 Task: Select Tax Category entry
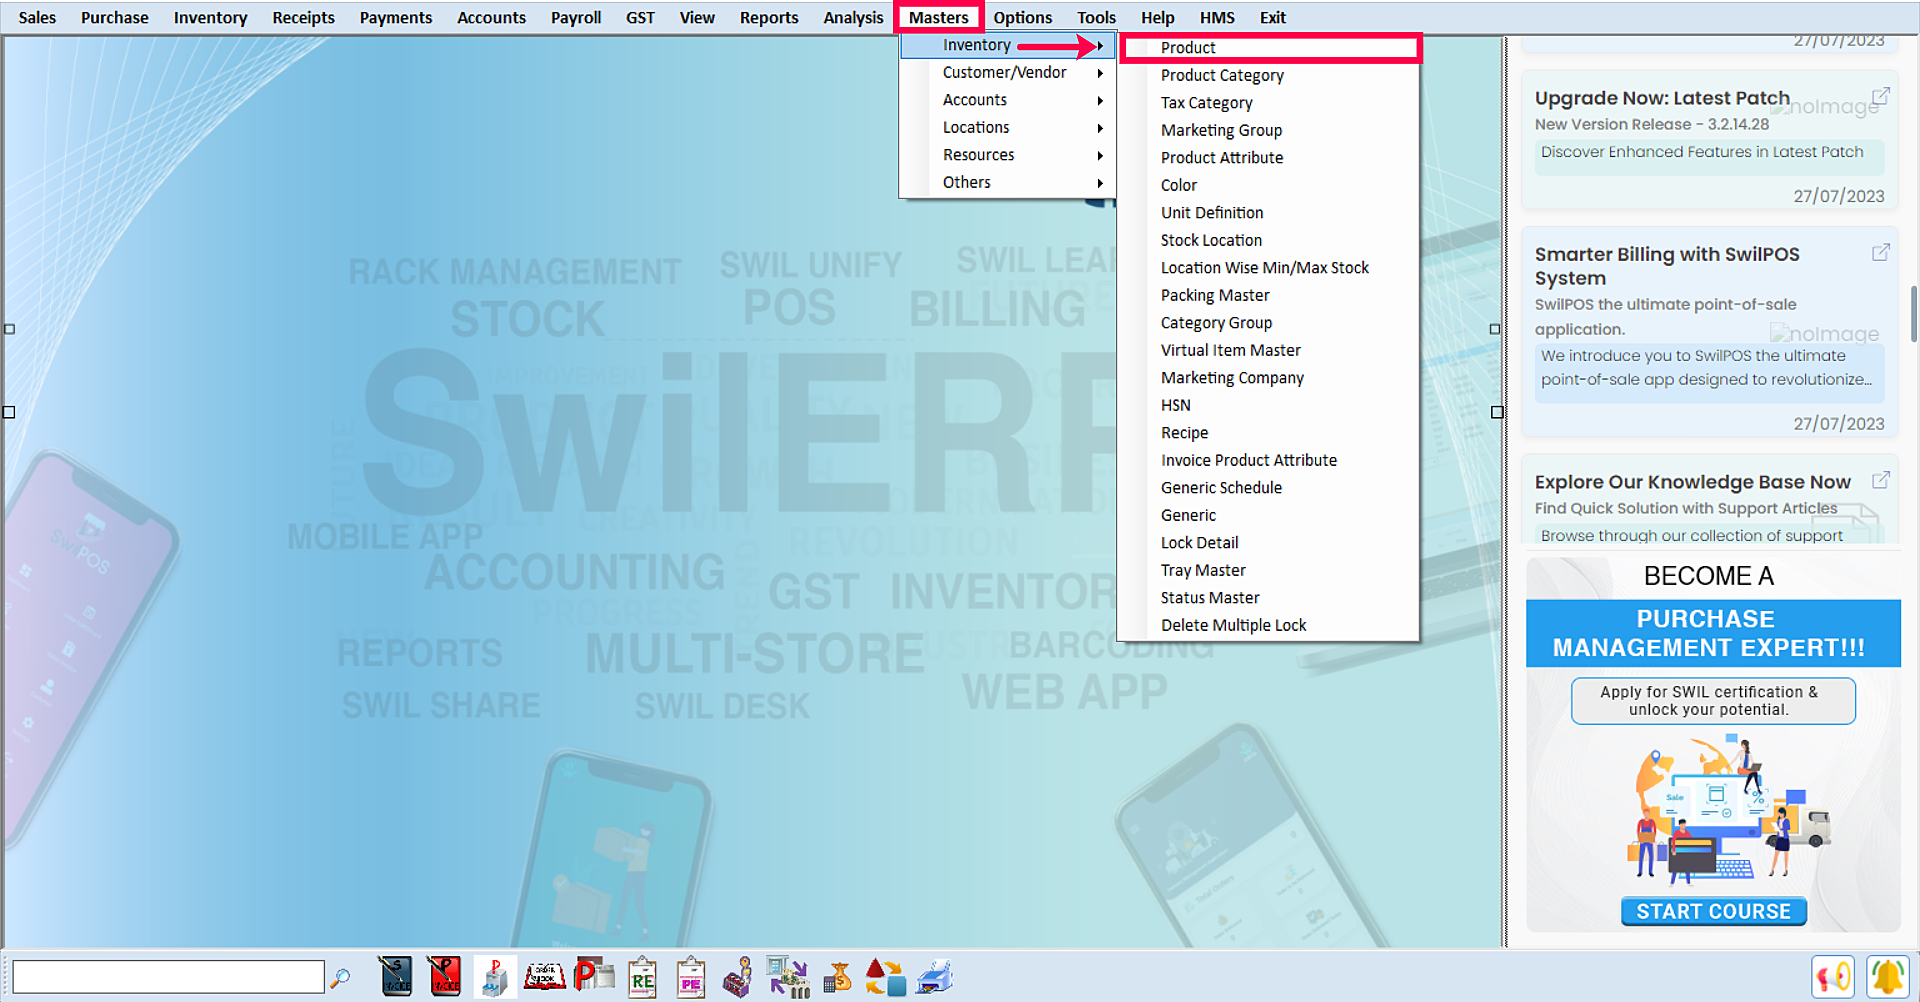(1268, 102)
